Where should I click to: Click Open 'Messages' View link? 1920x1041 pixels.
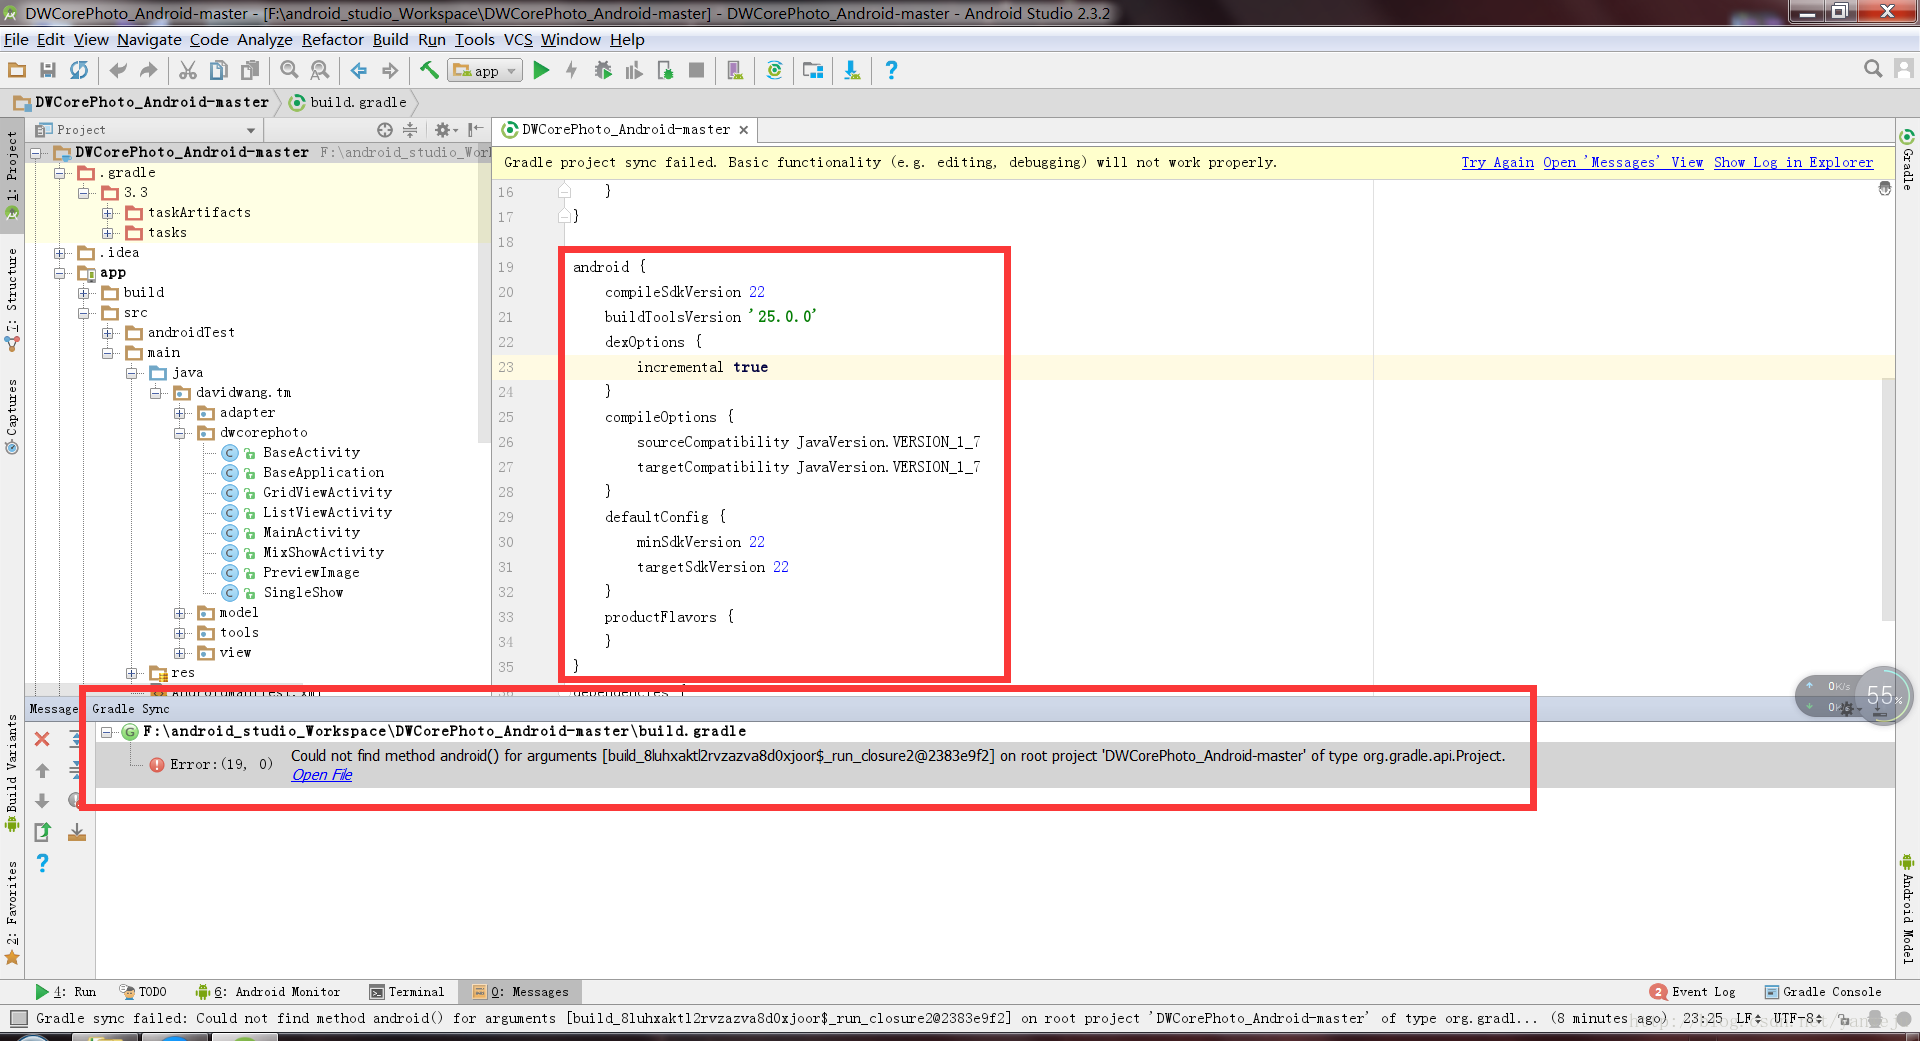coord(1622,162)
